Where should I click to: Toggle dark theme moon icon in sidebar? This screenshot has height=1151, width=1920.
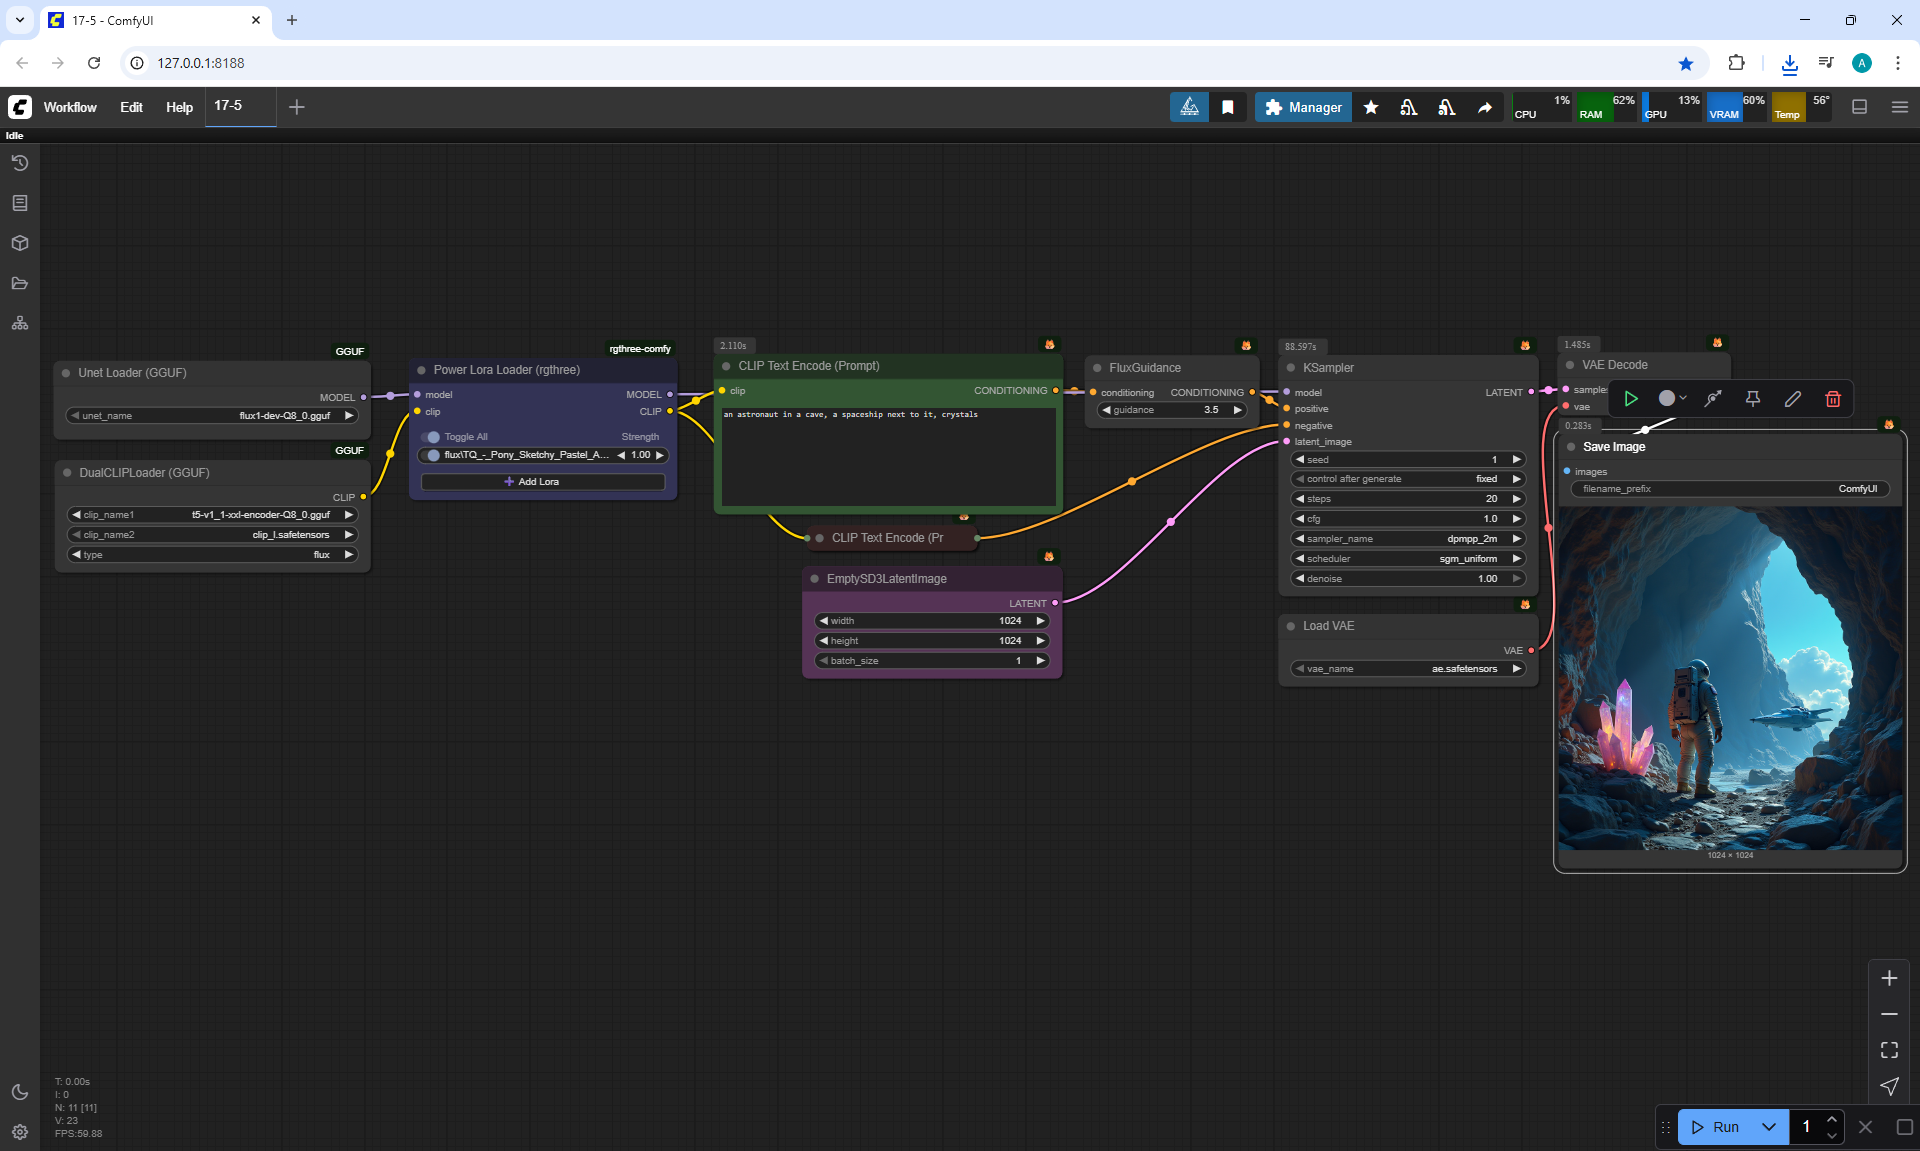(19, 1092)
